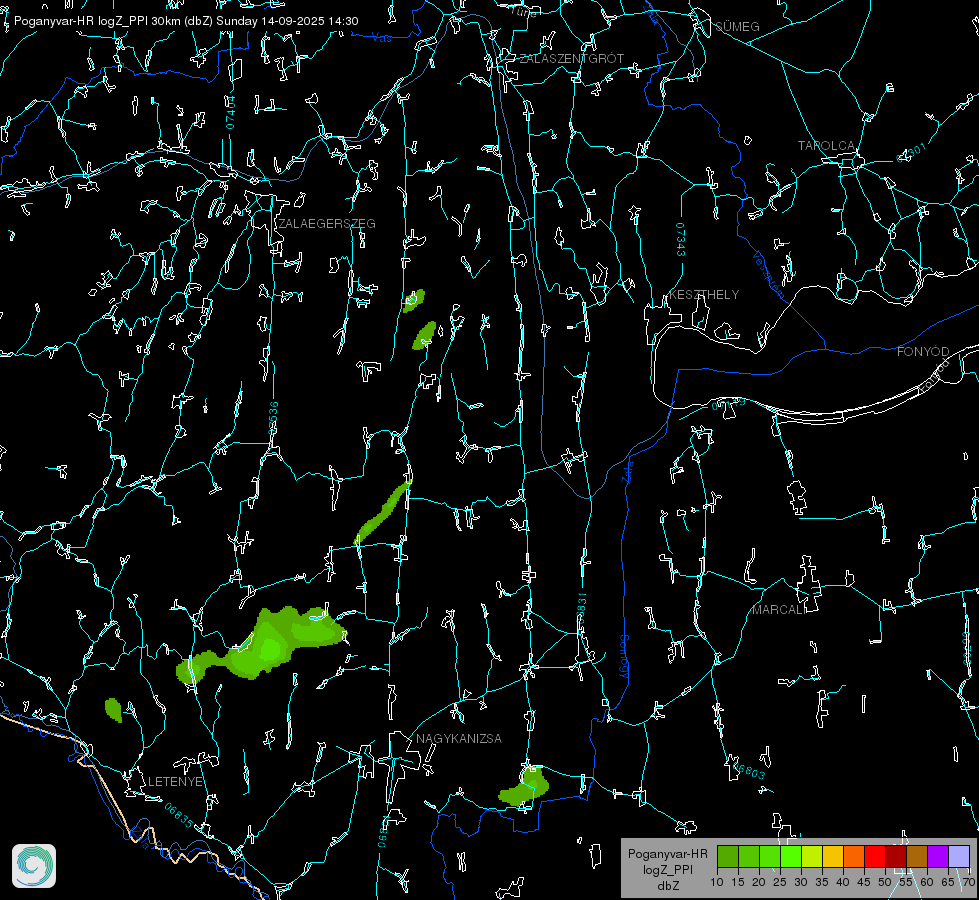Click the dbZ unit label in the legend
The width and height of the screenshot is (979, 900).
[x=668, y=886]
